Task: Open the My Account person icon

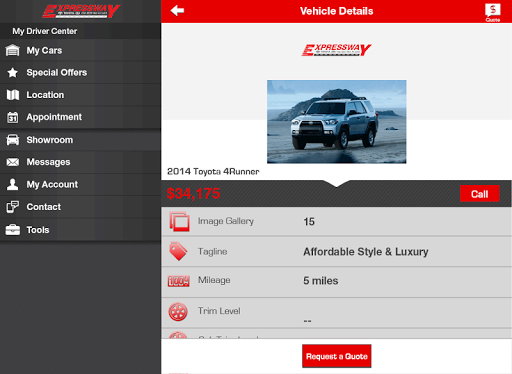Action: [x=13, y=184]
